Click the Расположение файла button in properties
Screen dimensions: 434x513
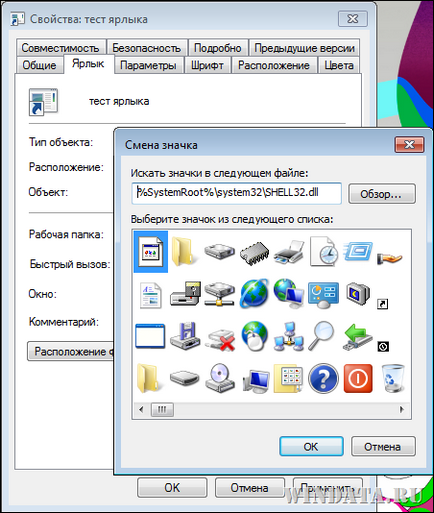[71, 351]
